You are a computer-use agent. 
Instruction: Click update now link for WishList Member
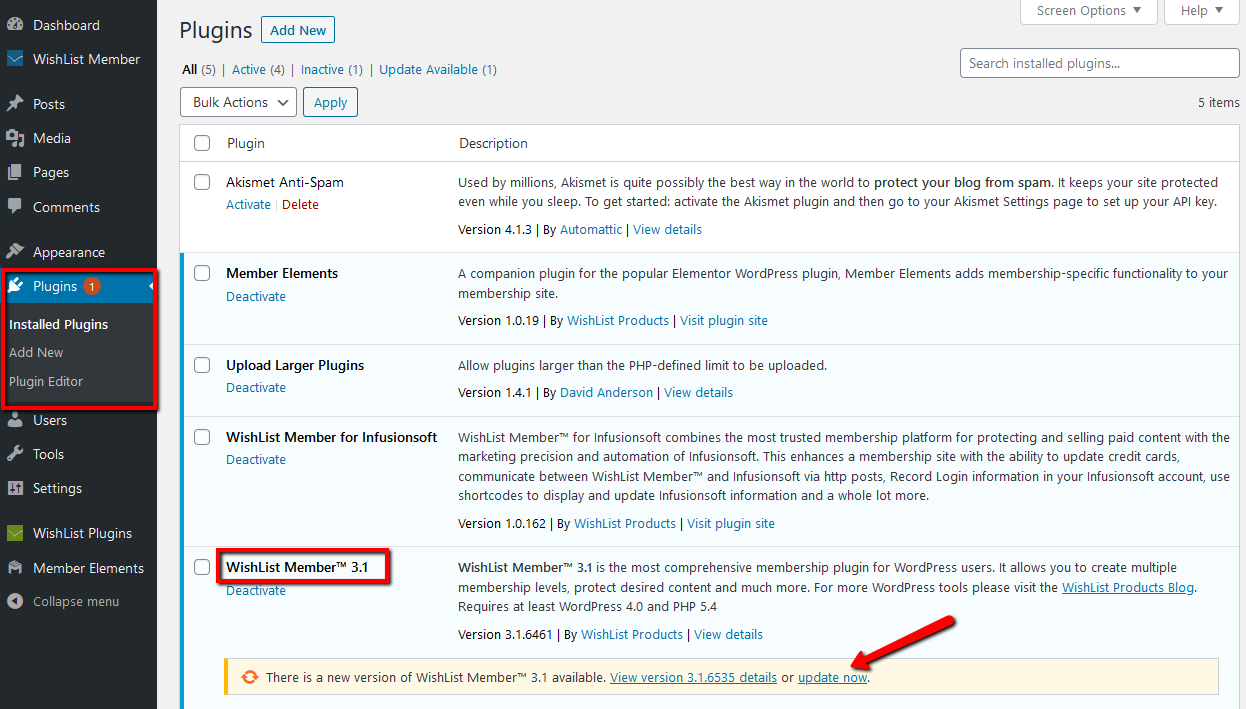click(832, 677)
